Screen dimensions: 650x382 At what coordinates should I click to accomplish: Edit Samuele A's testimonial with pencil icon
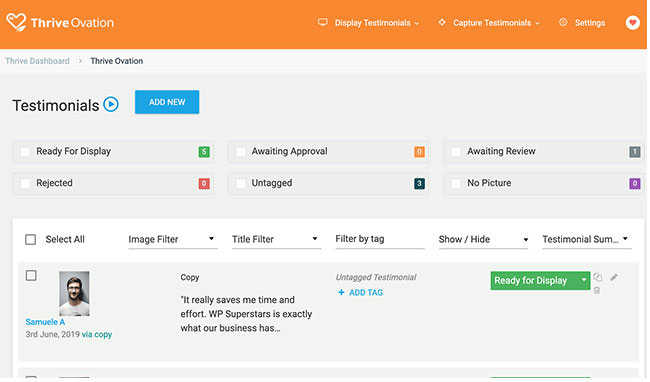(614, 277)
